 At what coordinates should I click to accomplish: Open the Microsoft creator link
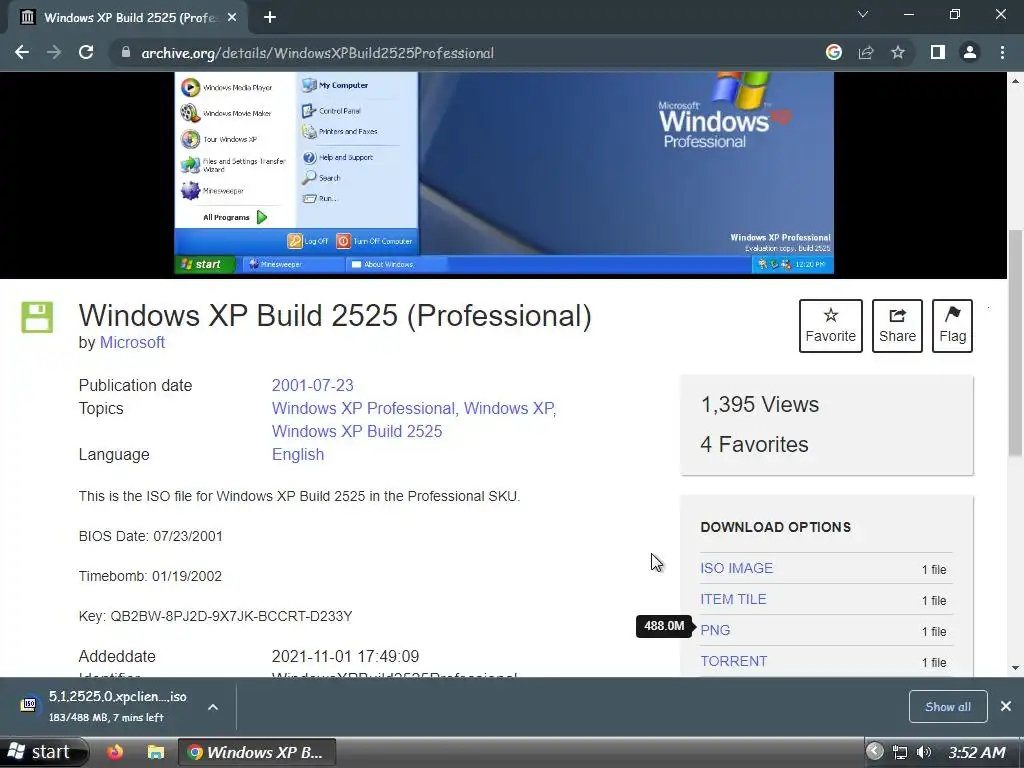pos(132,342)
